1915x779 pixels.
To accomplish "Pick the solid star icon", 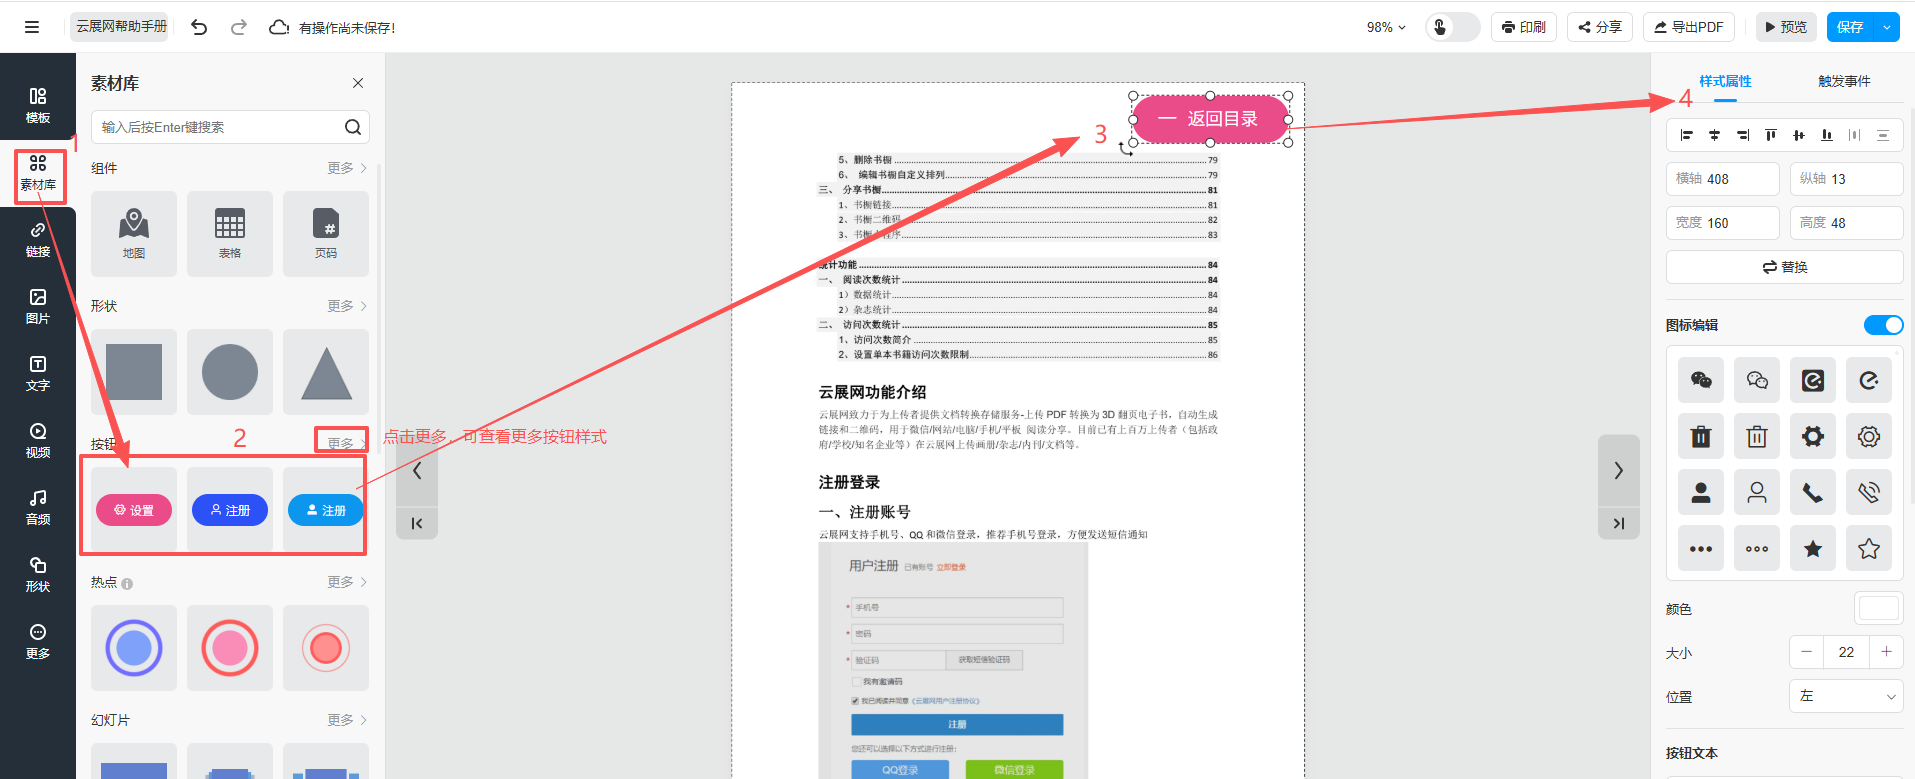I will (1812, 548).
